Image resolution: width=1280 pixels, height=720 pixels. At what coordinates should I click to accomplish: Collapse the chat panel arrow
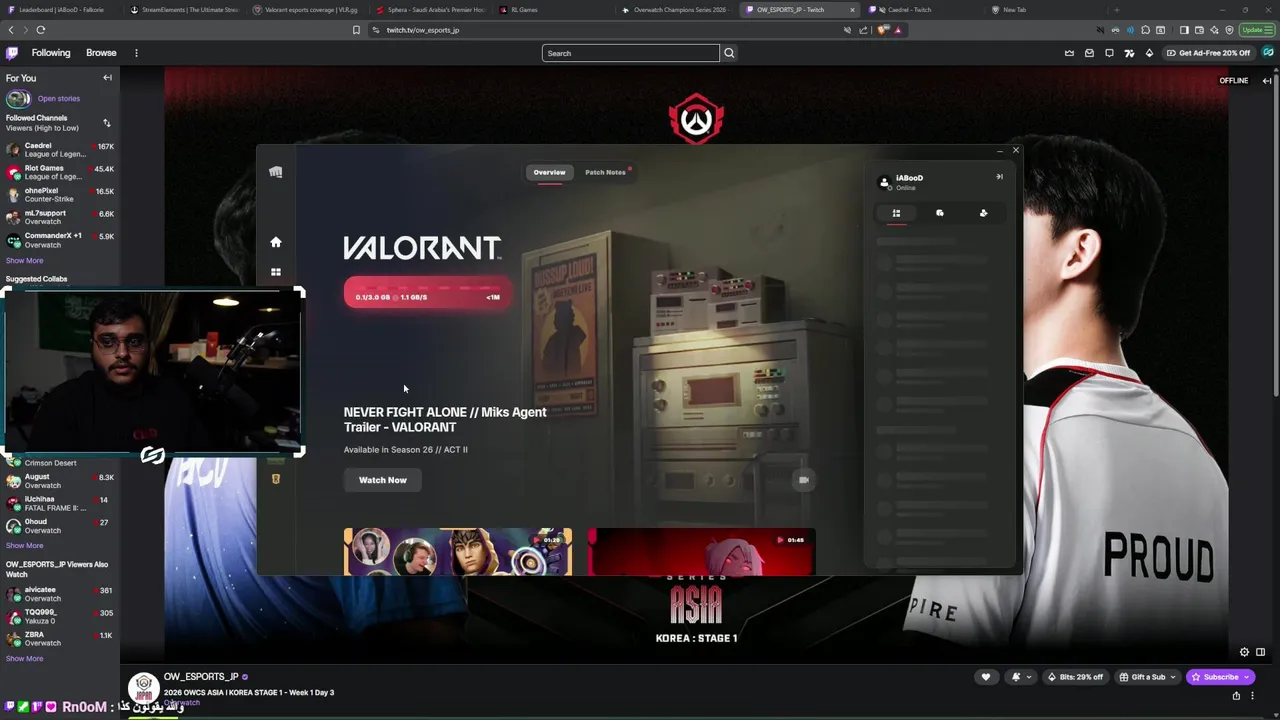[1267, 81]
